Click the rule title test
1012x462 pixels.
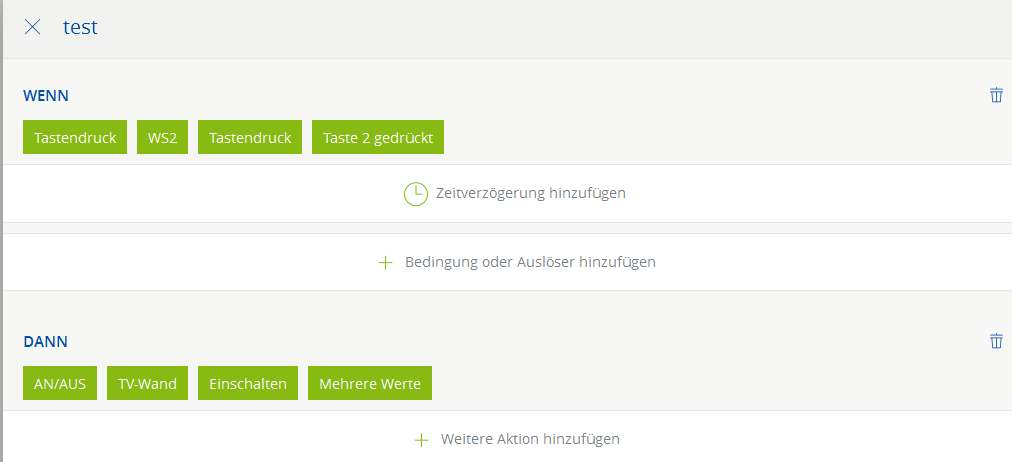[x=80, y=27]
